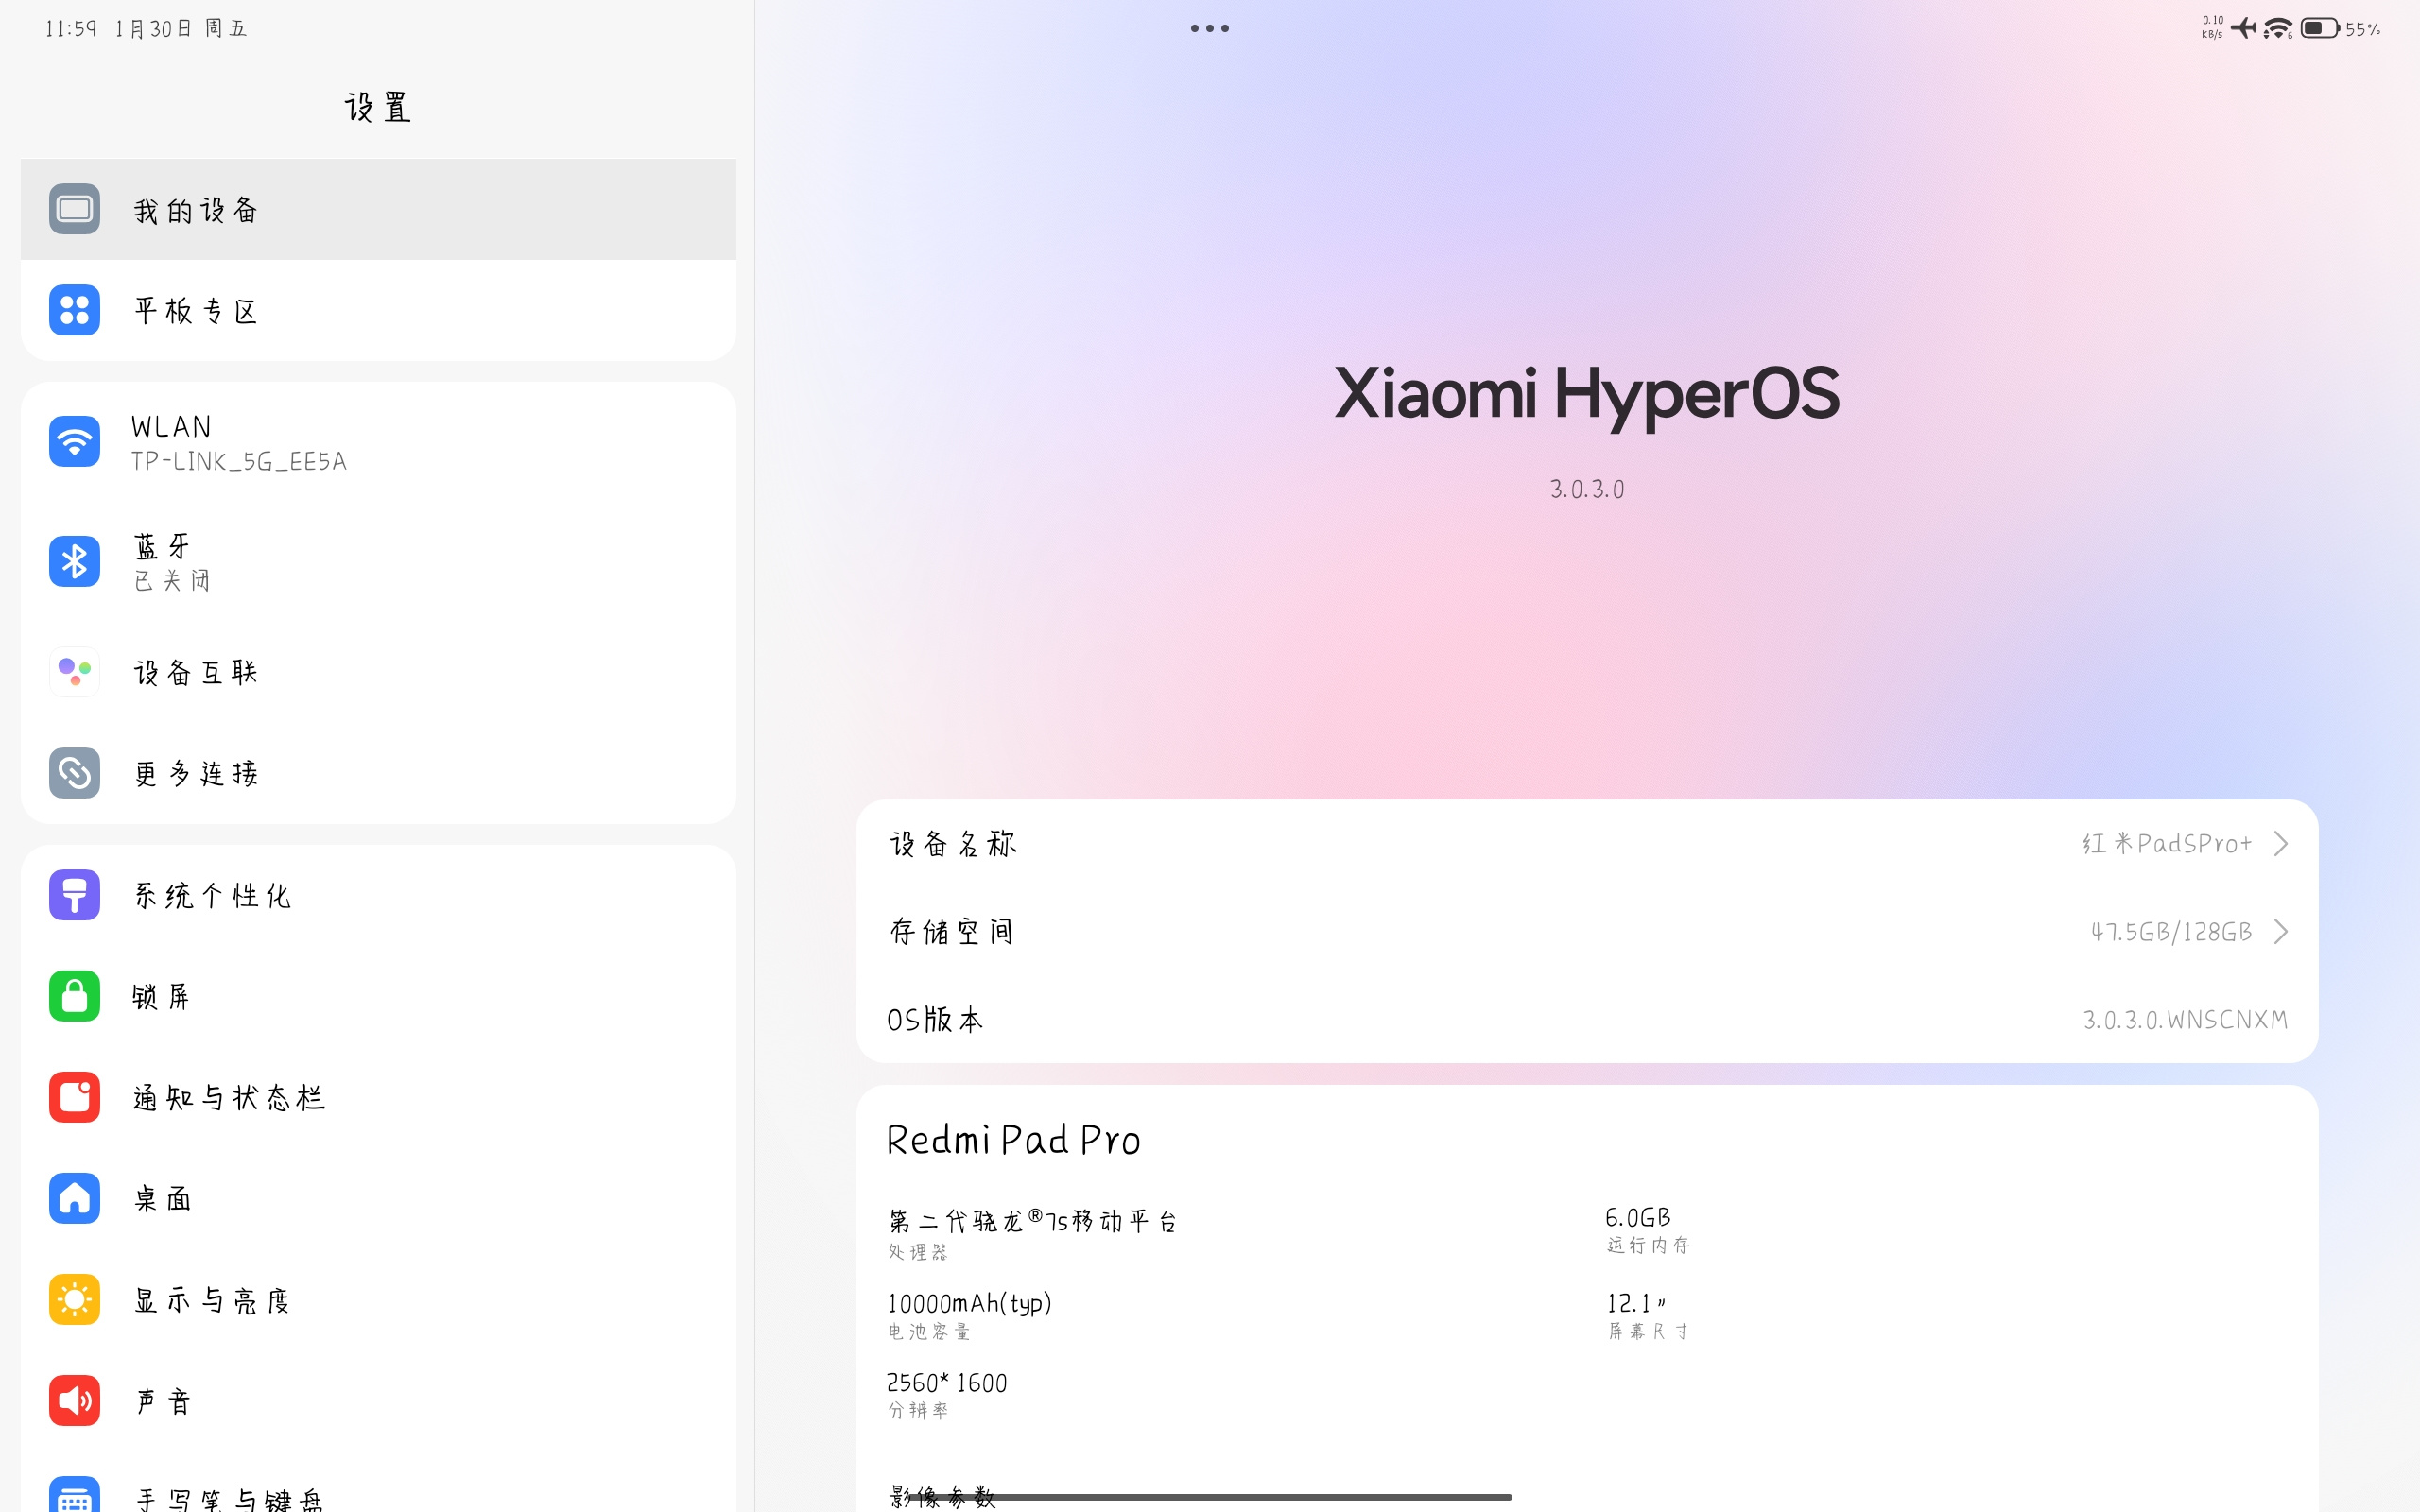
Task: Tap the 更多连接 link icon
Action: pyautogui.click(x=74, y=772)
